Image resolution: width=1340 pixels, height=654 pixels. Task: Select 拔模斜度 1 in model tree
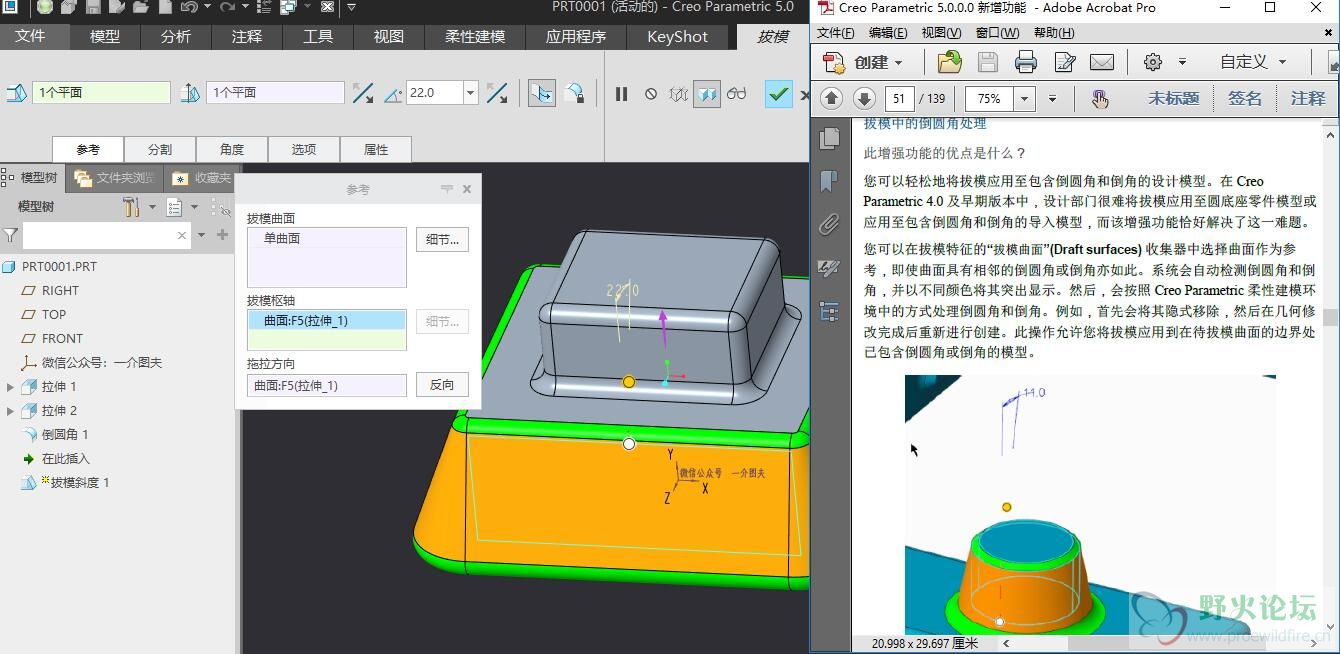(80, 482)
